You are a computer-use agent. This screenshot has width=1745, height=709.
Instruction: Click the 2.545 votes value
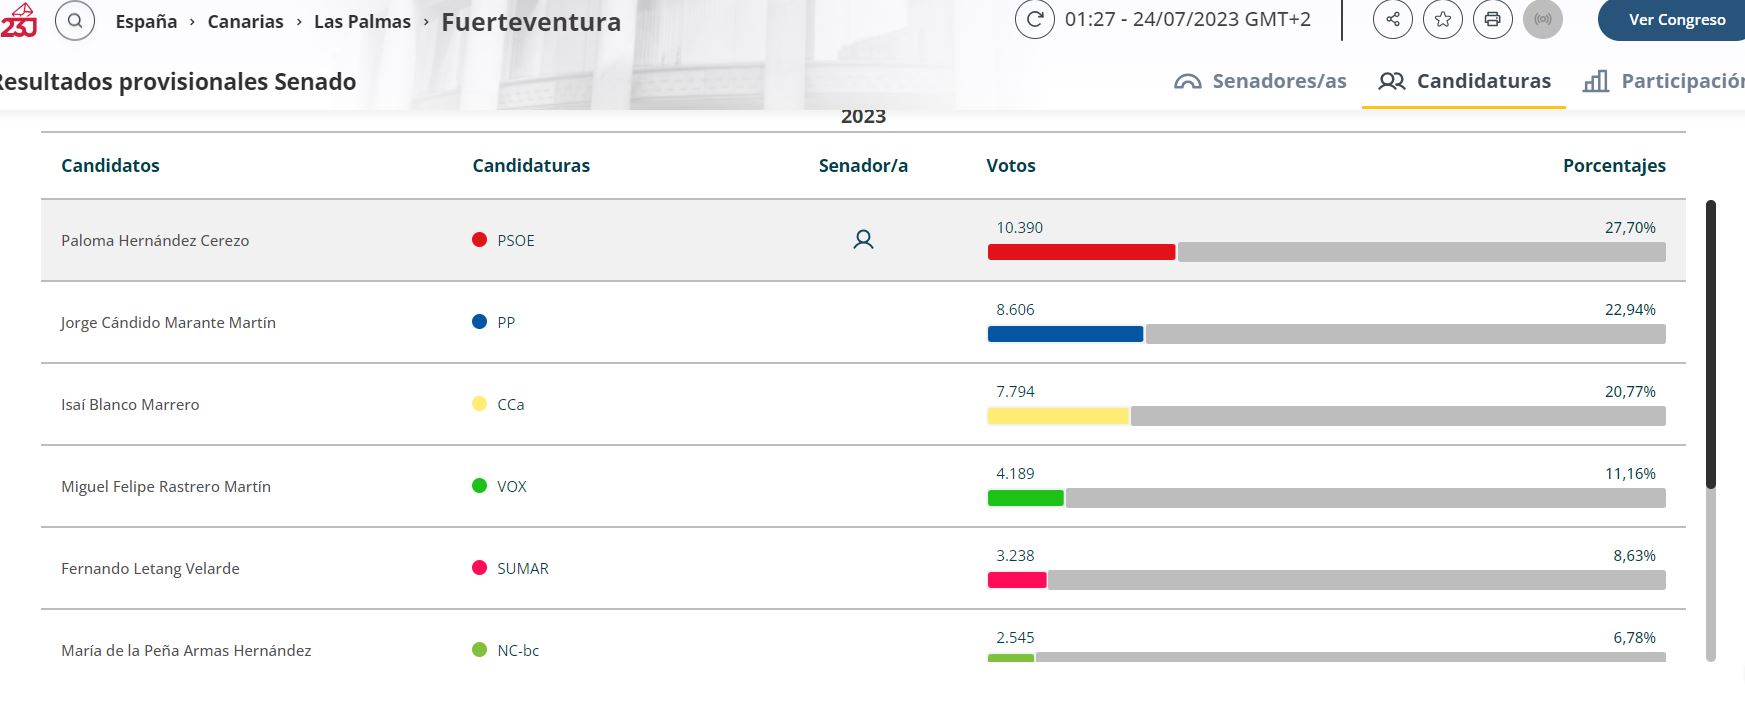tap(1015, 638)
